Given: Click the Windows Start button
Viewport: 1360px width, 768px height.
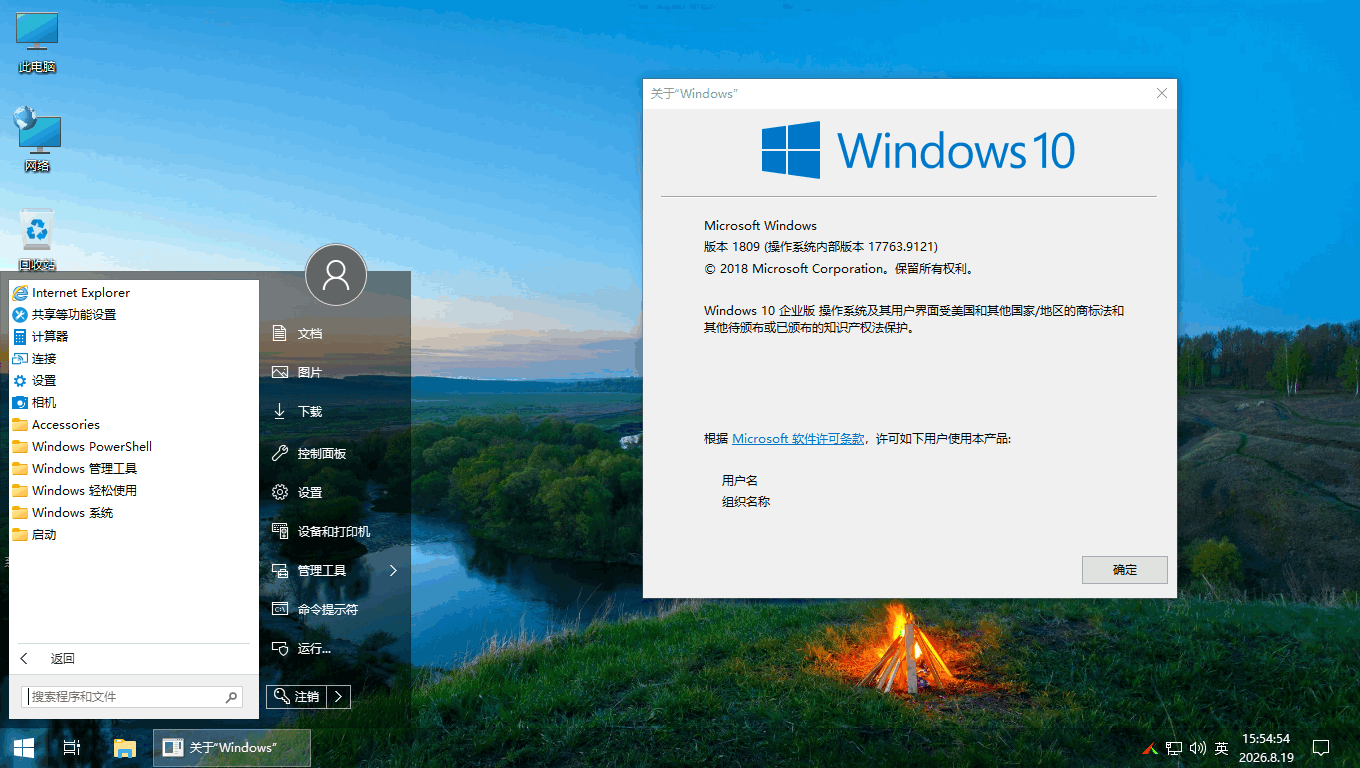Looking at the screenshot, I should coord(24,747).
